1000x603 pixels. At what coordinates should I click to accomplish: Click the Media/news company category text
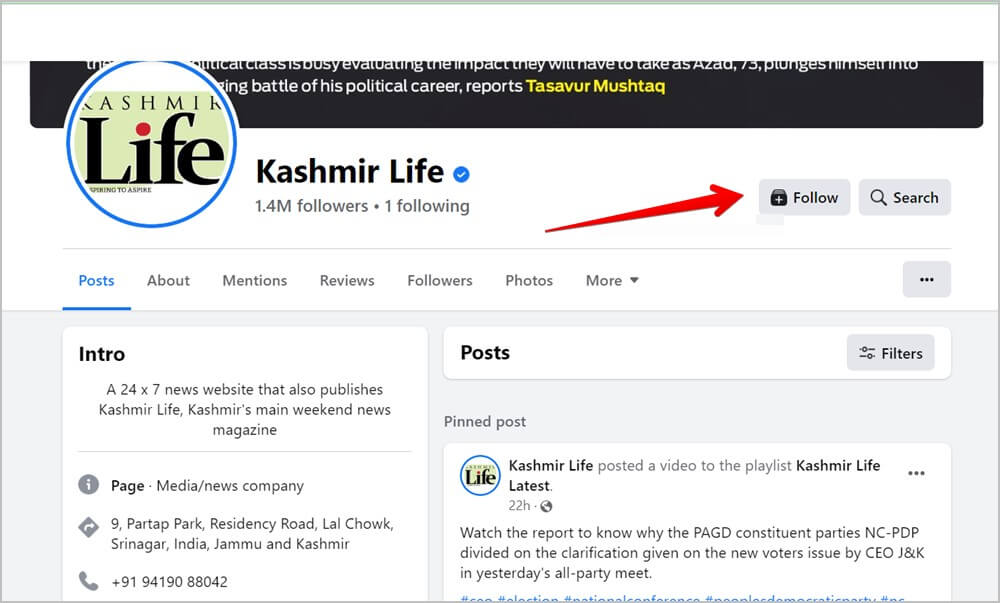230,486
